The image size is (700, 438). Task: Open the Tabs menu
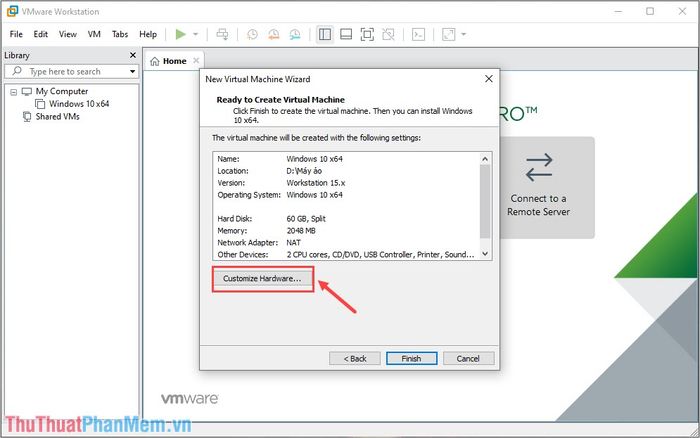coord(120,34)
